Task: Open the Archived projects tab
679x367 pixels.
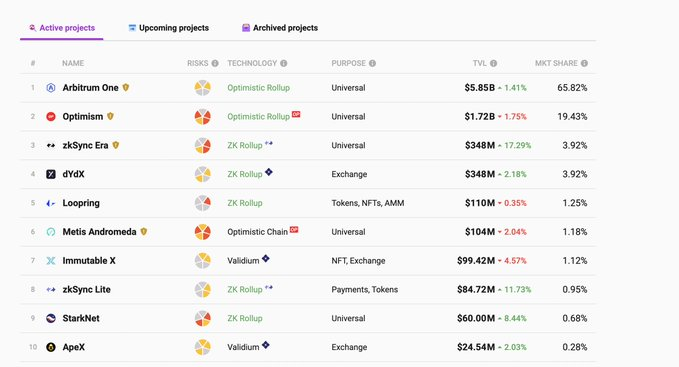Action: (280, 28)
